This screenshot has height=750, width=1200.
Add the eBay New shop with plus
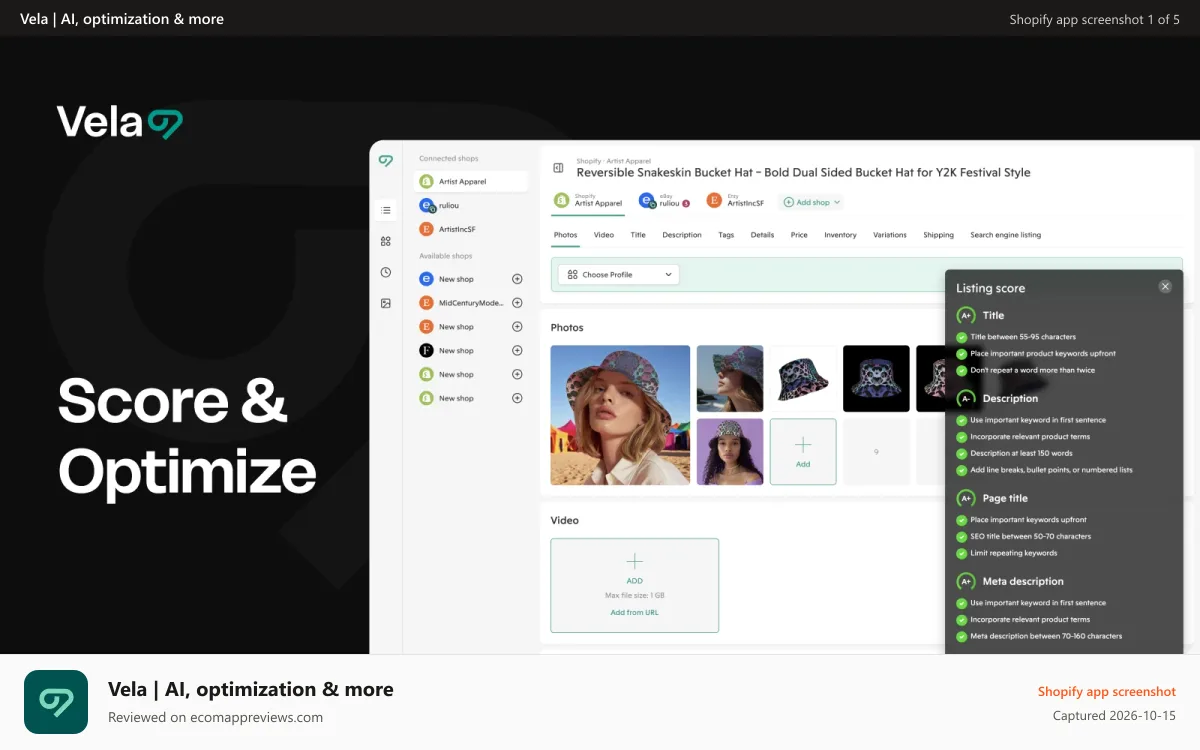click(x=517, y=279)
